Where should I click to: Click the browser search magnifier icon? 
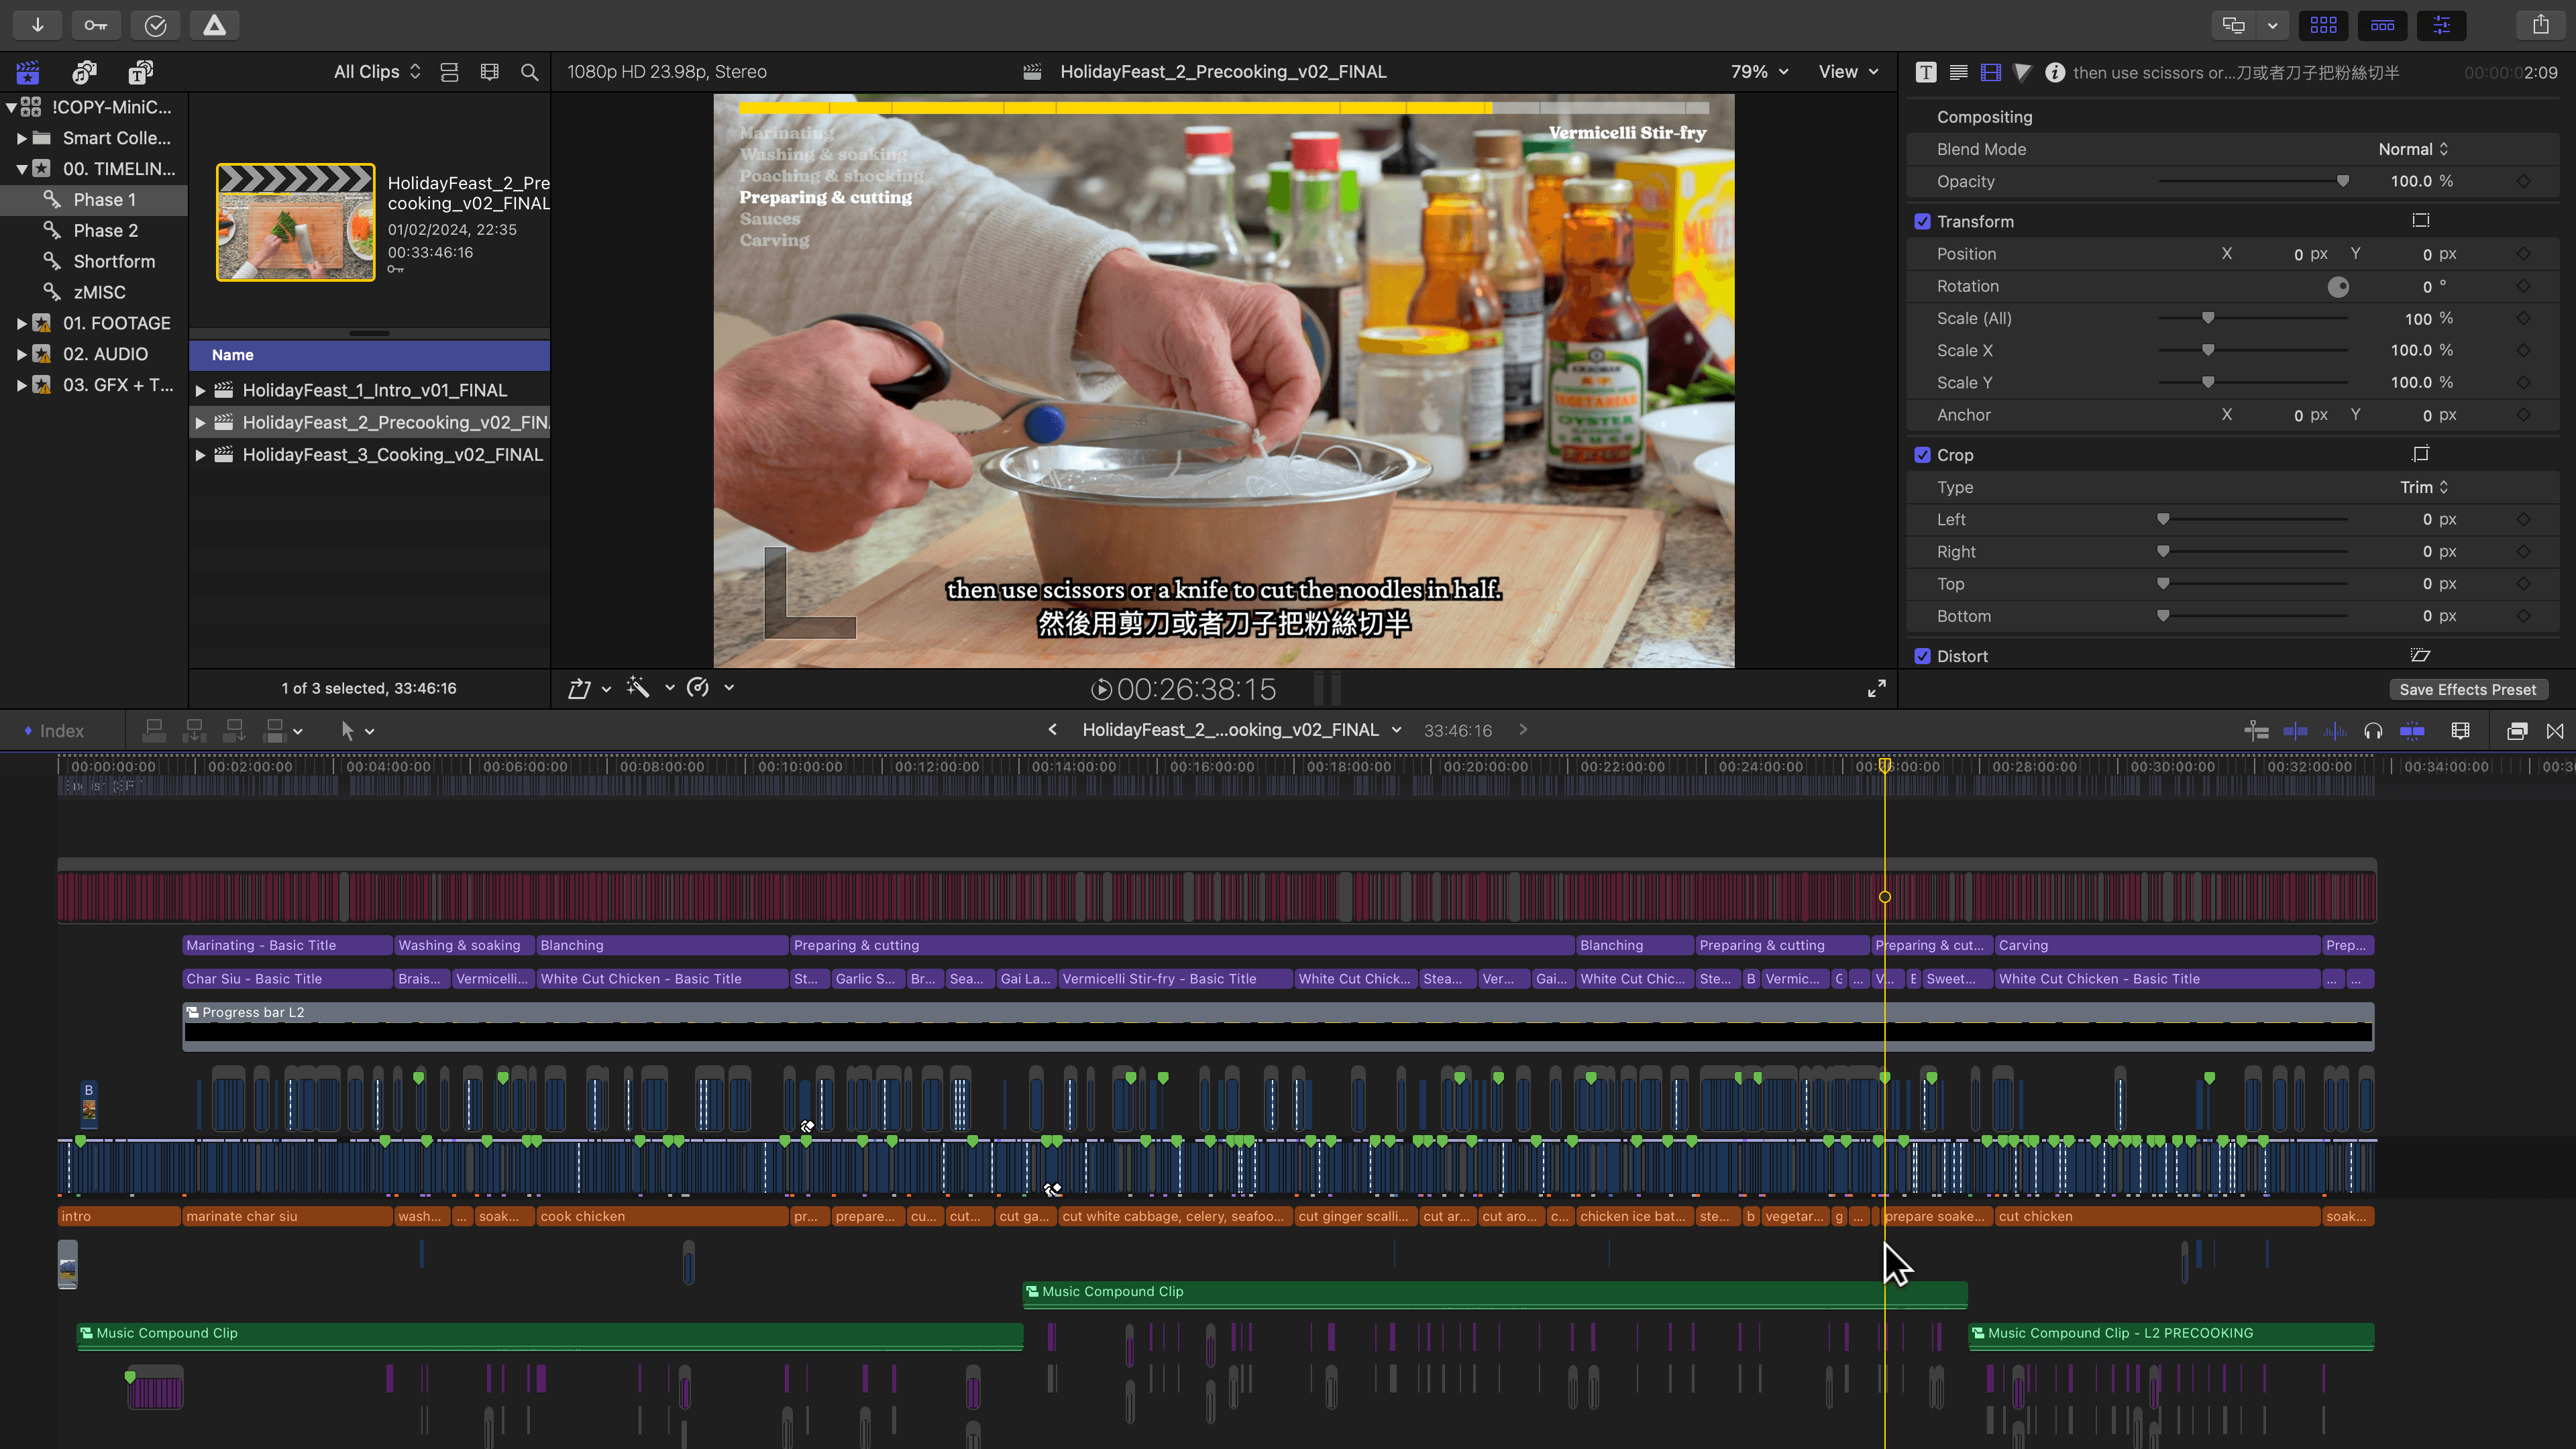[x=529, y=72]
